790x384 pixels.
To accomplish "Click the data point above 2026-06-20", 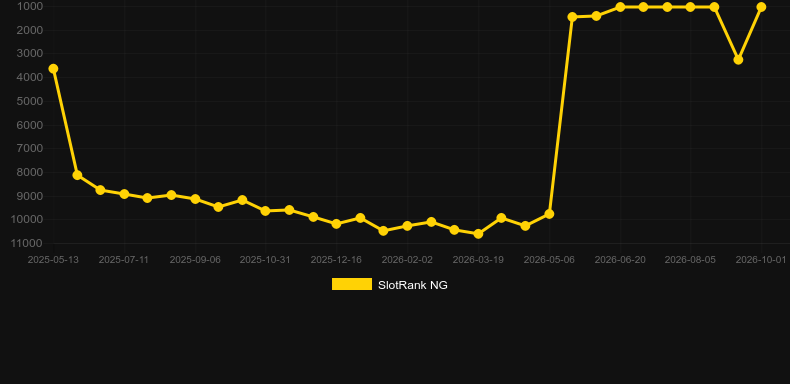I will click(x=620, y=7).
